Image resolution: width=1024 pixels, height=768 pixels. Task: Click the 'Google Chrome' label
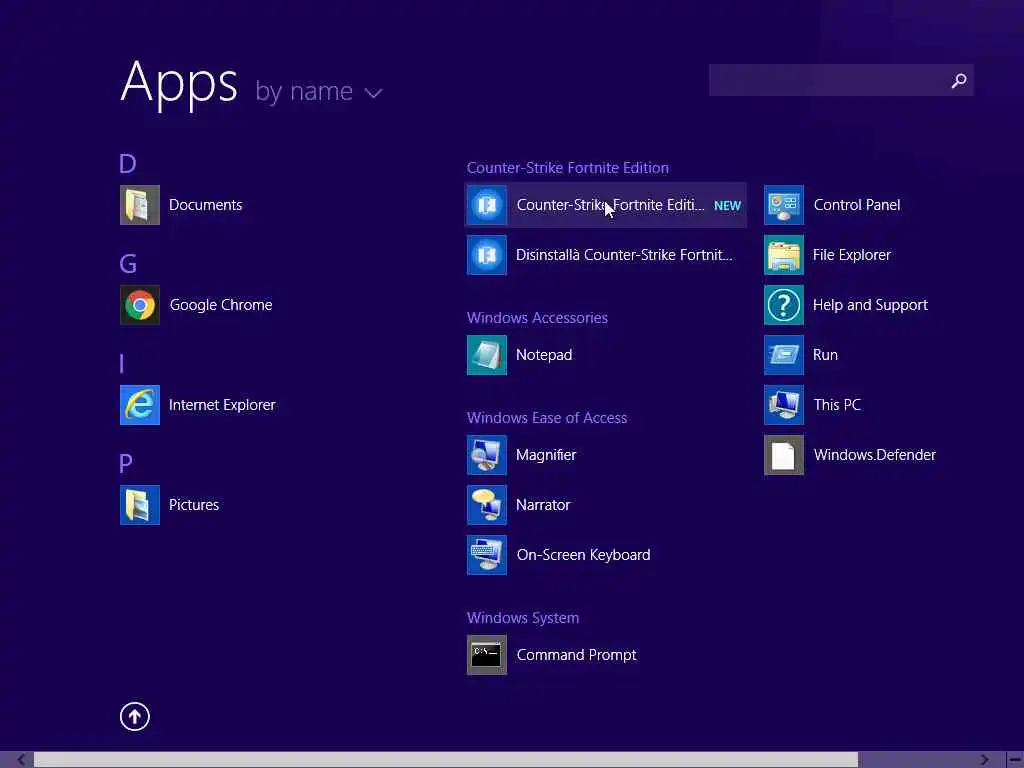221,305
